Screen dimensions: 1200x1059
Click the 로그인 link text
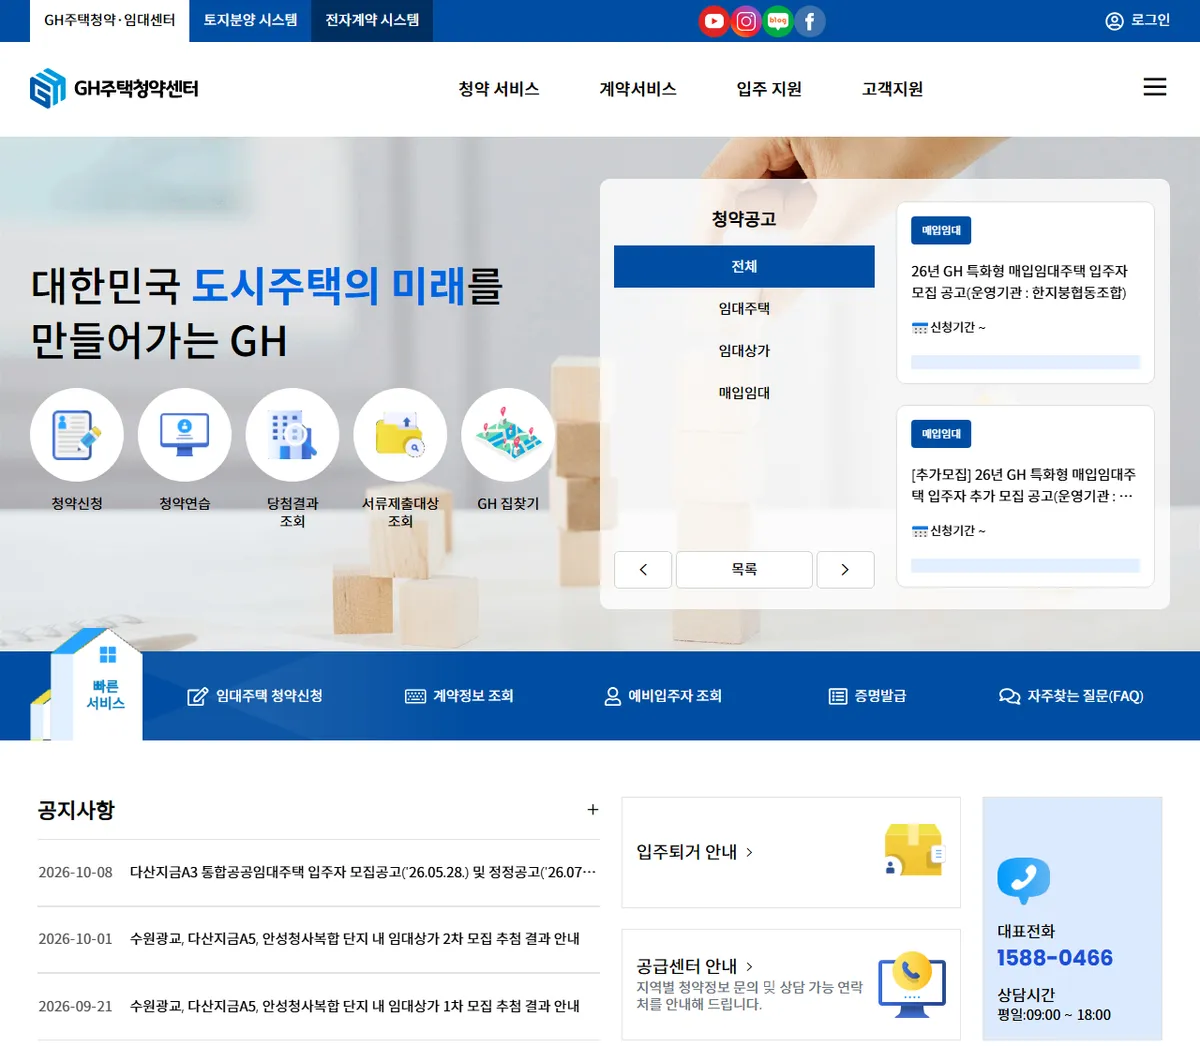[1150, 20]
